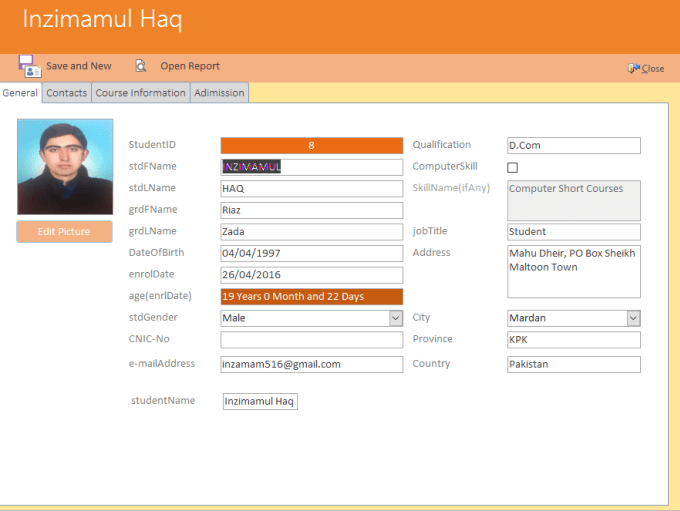Click the enrolDate field 26/04/2016
This screenshot has width=680, height=511.
coord(311,275)
